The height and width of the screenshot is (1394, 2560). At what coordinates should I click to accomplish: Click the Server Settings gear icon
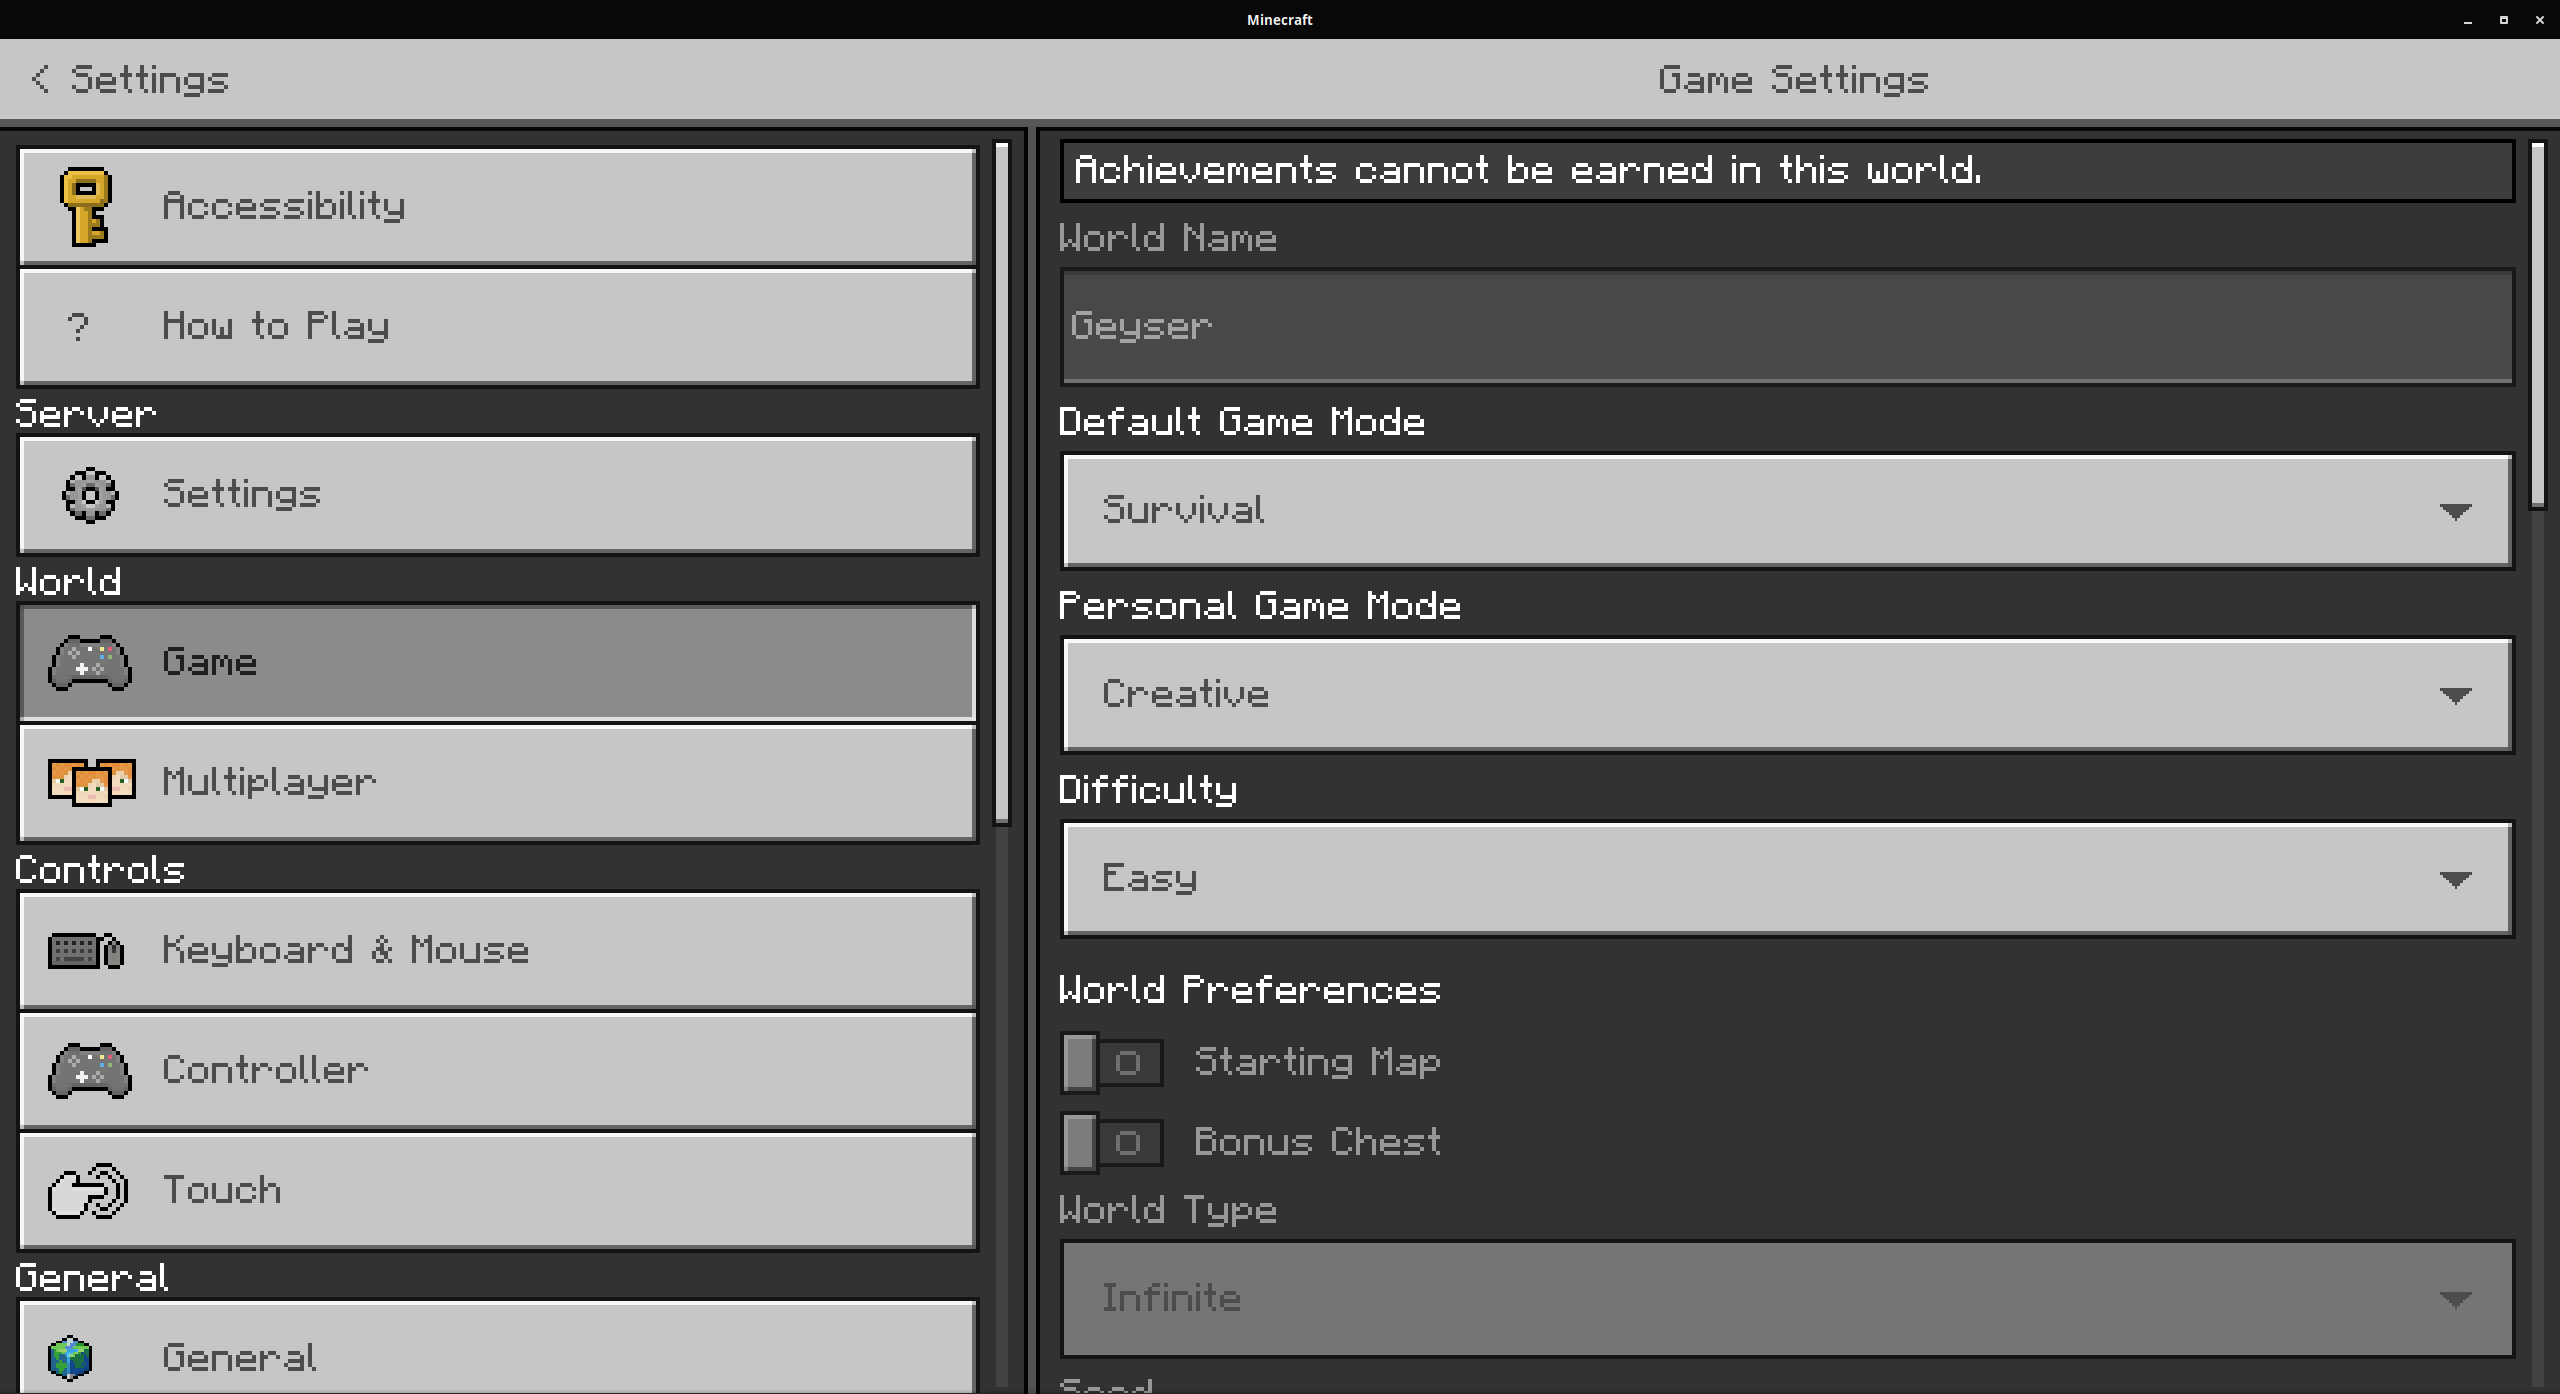coord(89,494)
